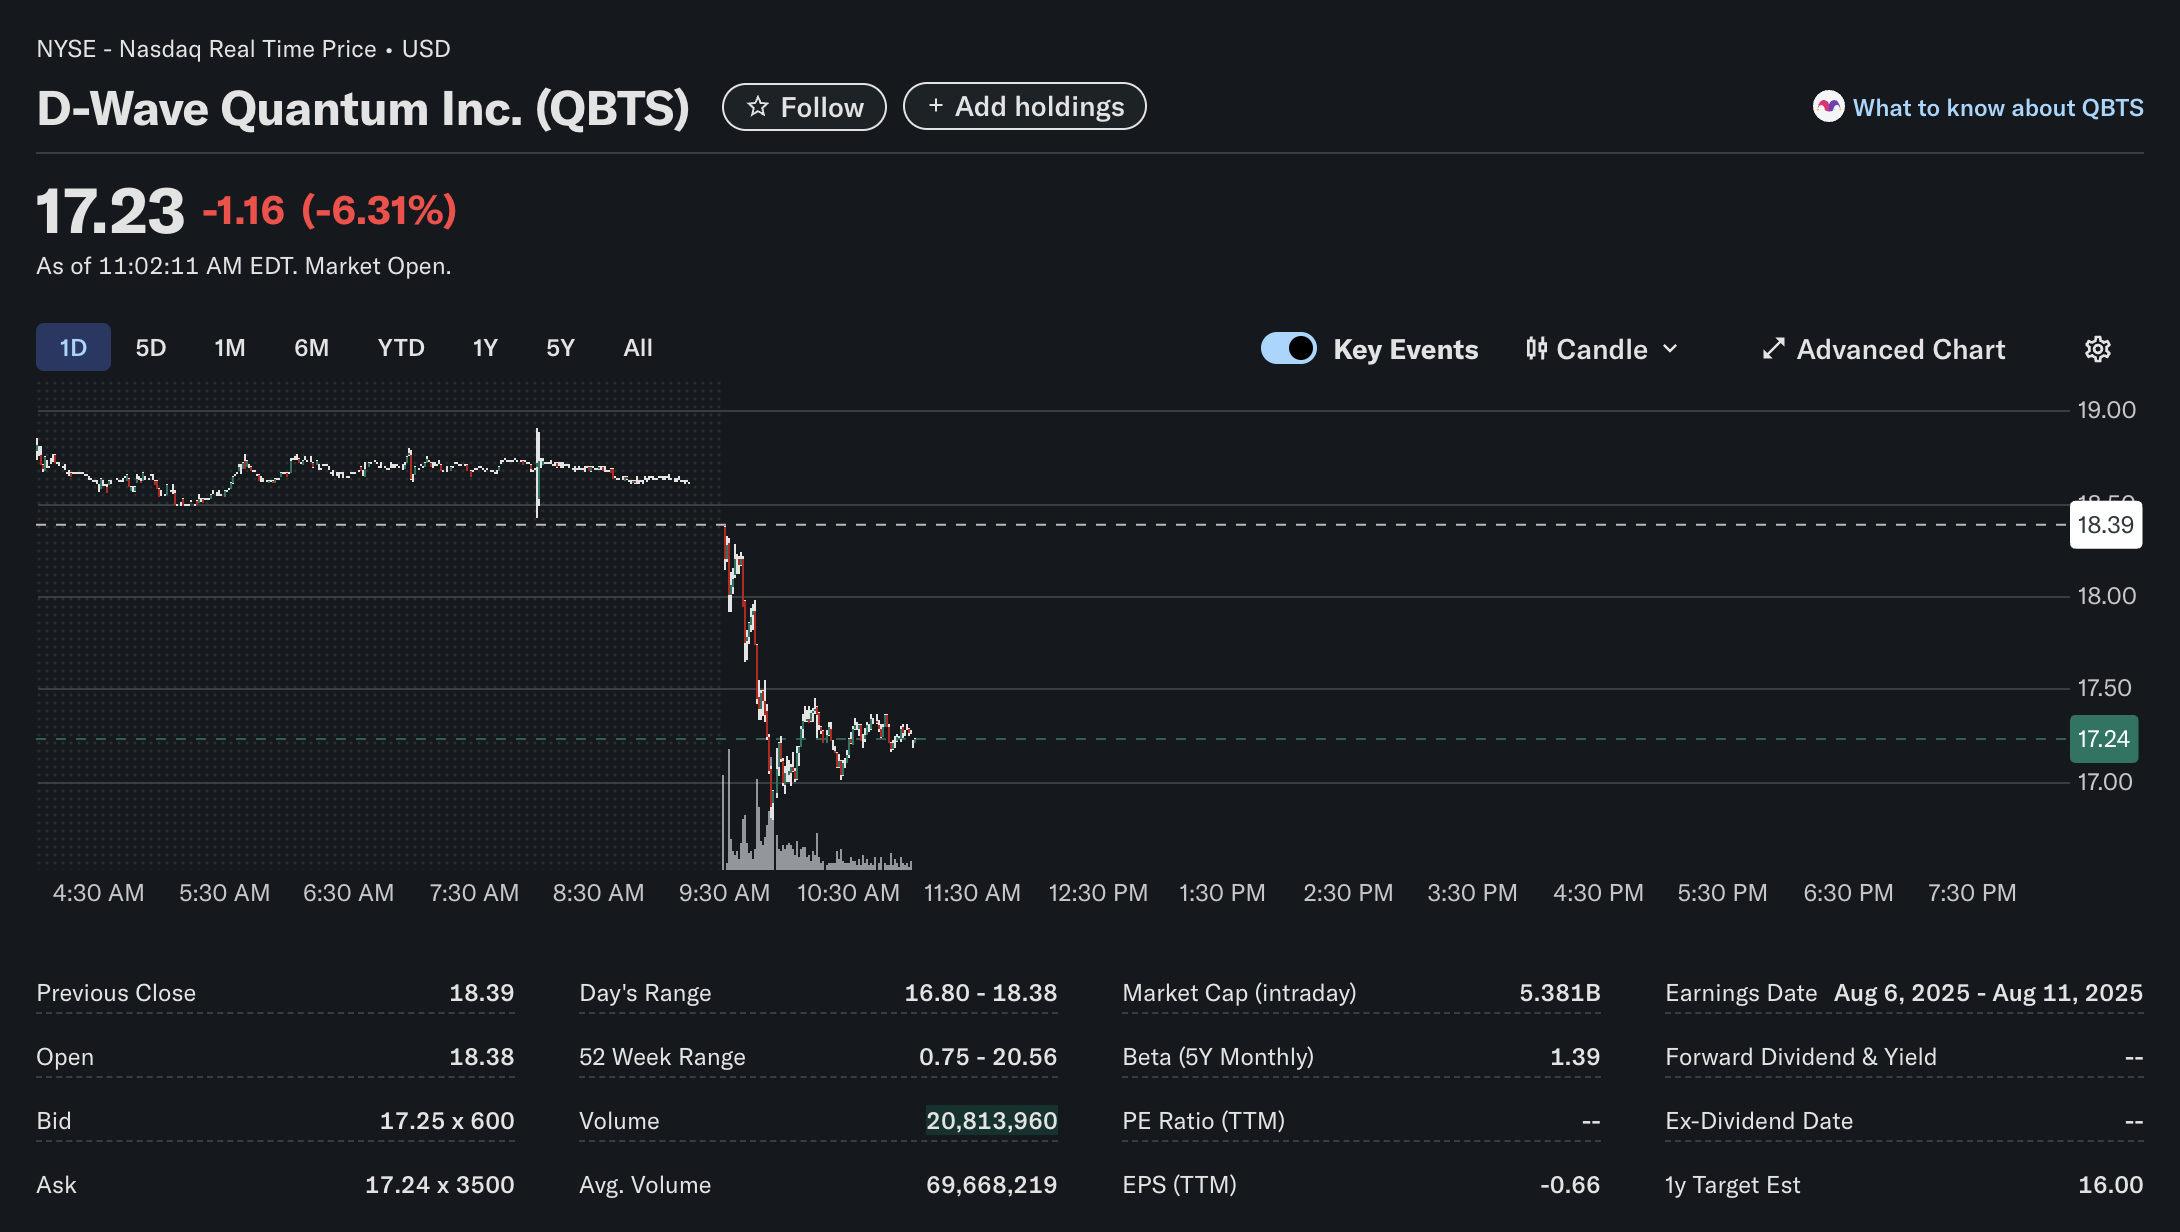Select the 5D time range tab
The width and height of the screenshot is (2180, 1232).
coord(151,347)
